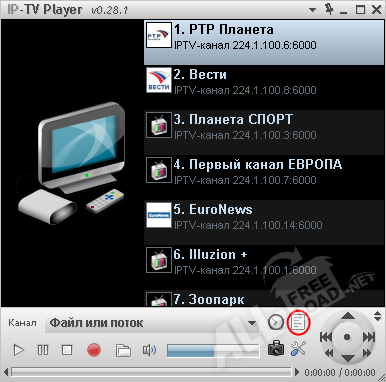Select channel 5. EuroNews
386x382 pixels.
(x=264, y=222)
